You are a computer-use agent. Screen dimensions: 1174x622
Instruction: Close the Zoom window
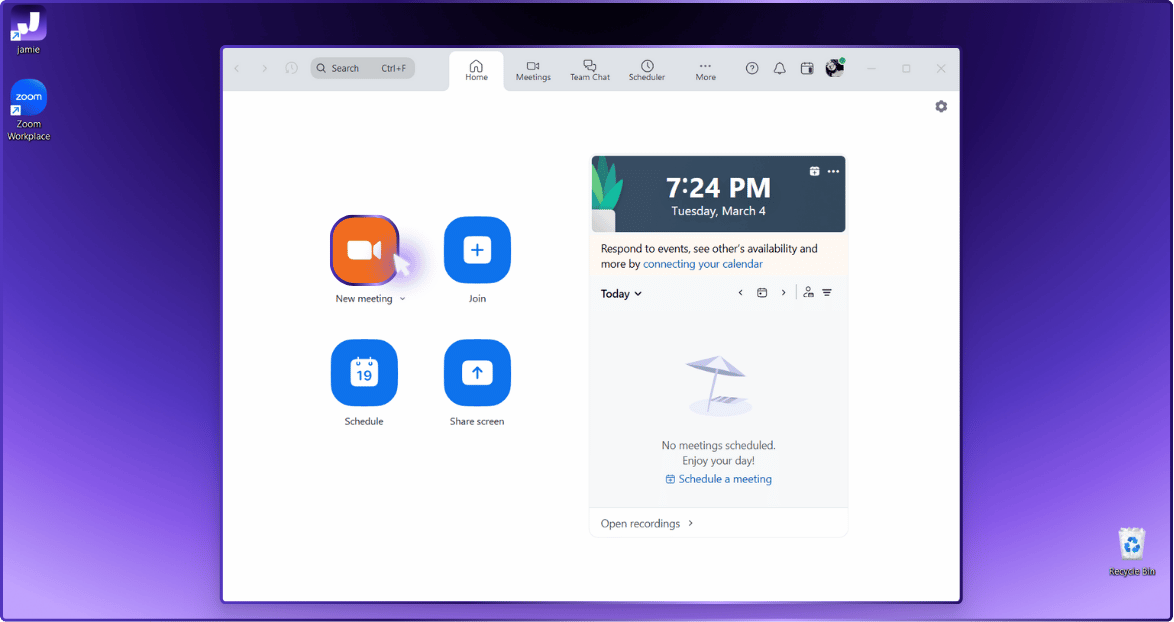pos(941,68)
